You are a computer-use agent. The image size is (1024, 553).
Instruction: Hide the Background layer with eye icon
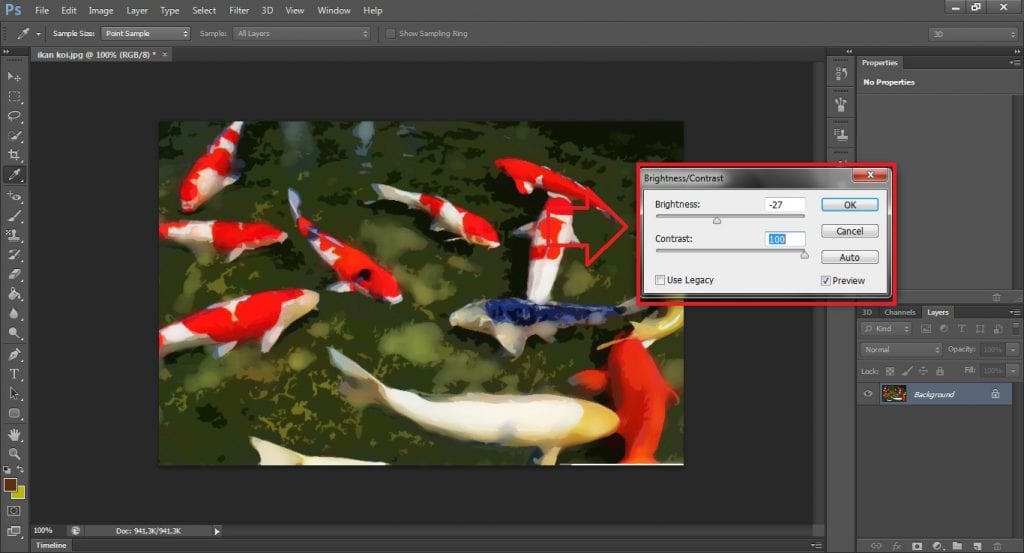868,394
